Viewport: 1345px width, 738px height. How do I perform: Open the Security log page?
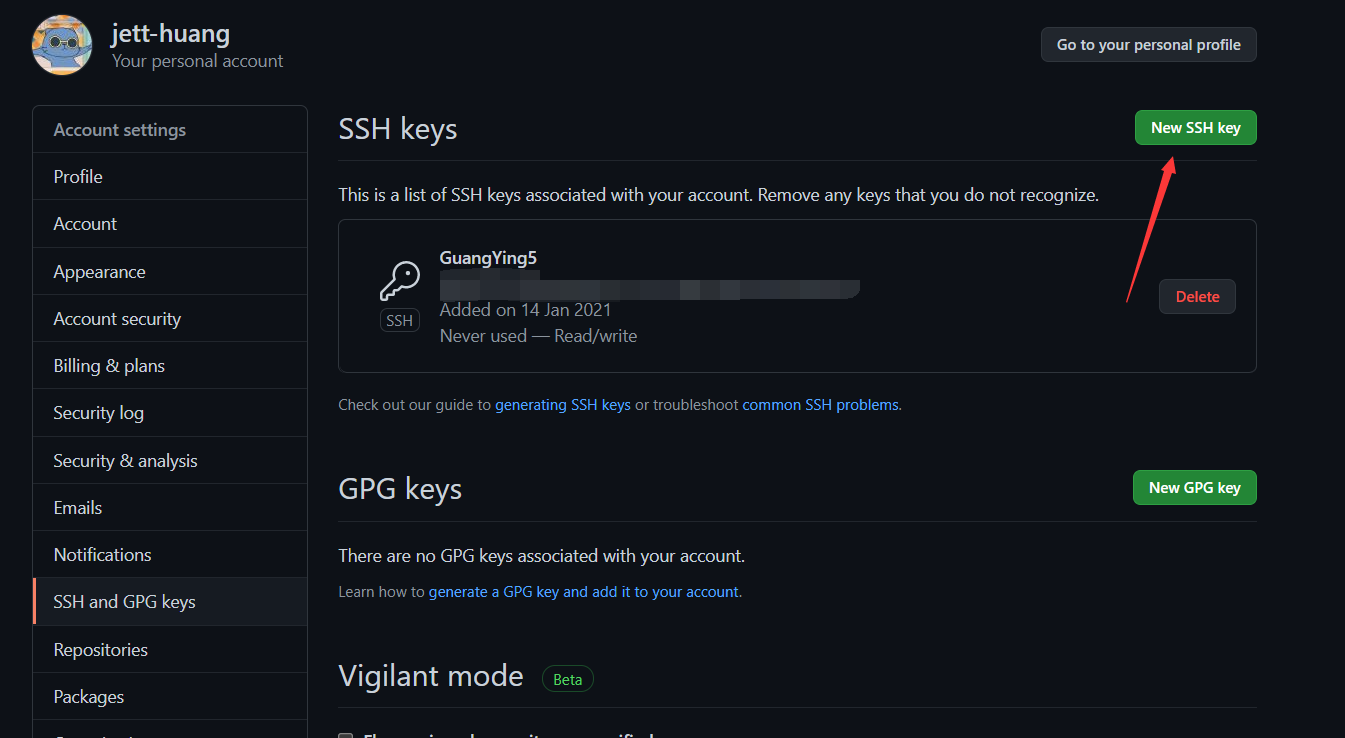coord(98,413)
